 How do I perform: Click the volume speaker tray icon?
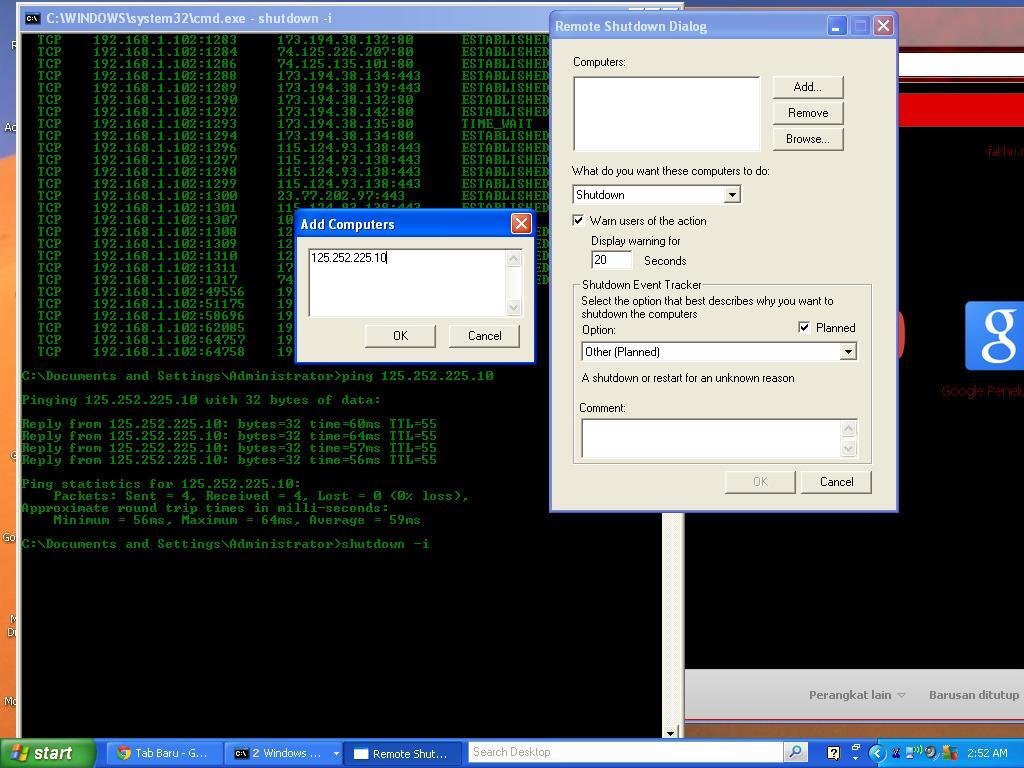click(x=930, y=752)
